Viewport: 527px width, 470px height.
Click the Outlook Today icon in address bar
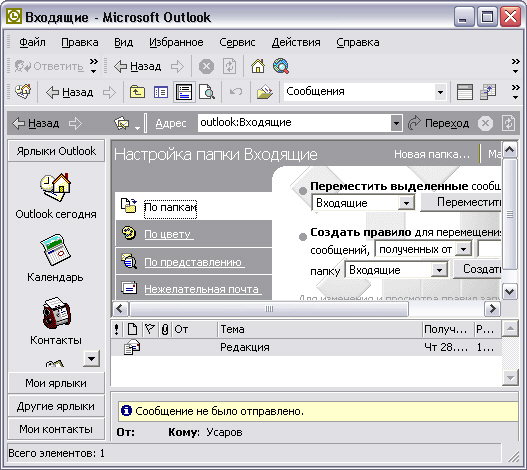tap(122, 123)
